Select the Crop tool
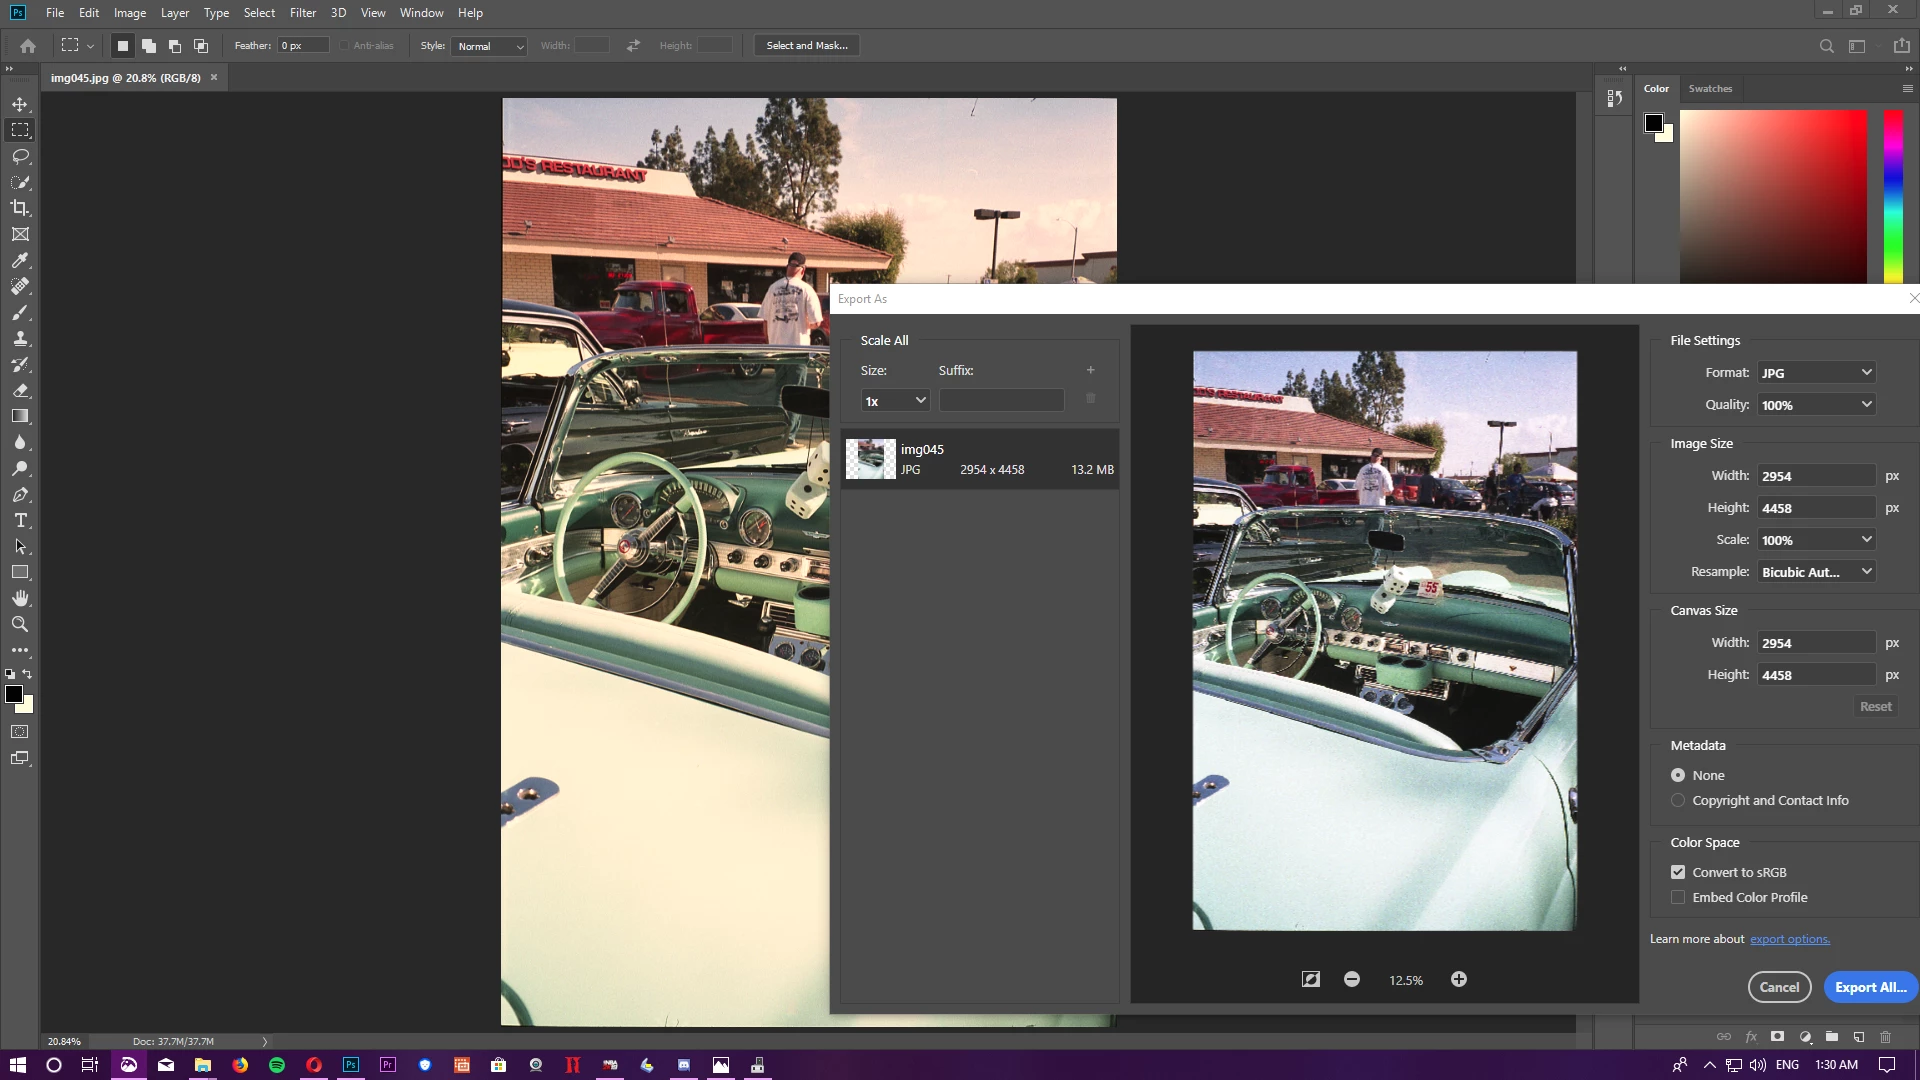Screen dimensions: 1920x1080 point(20,208)
